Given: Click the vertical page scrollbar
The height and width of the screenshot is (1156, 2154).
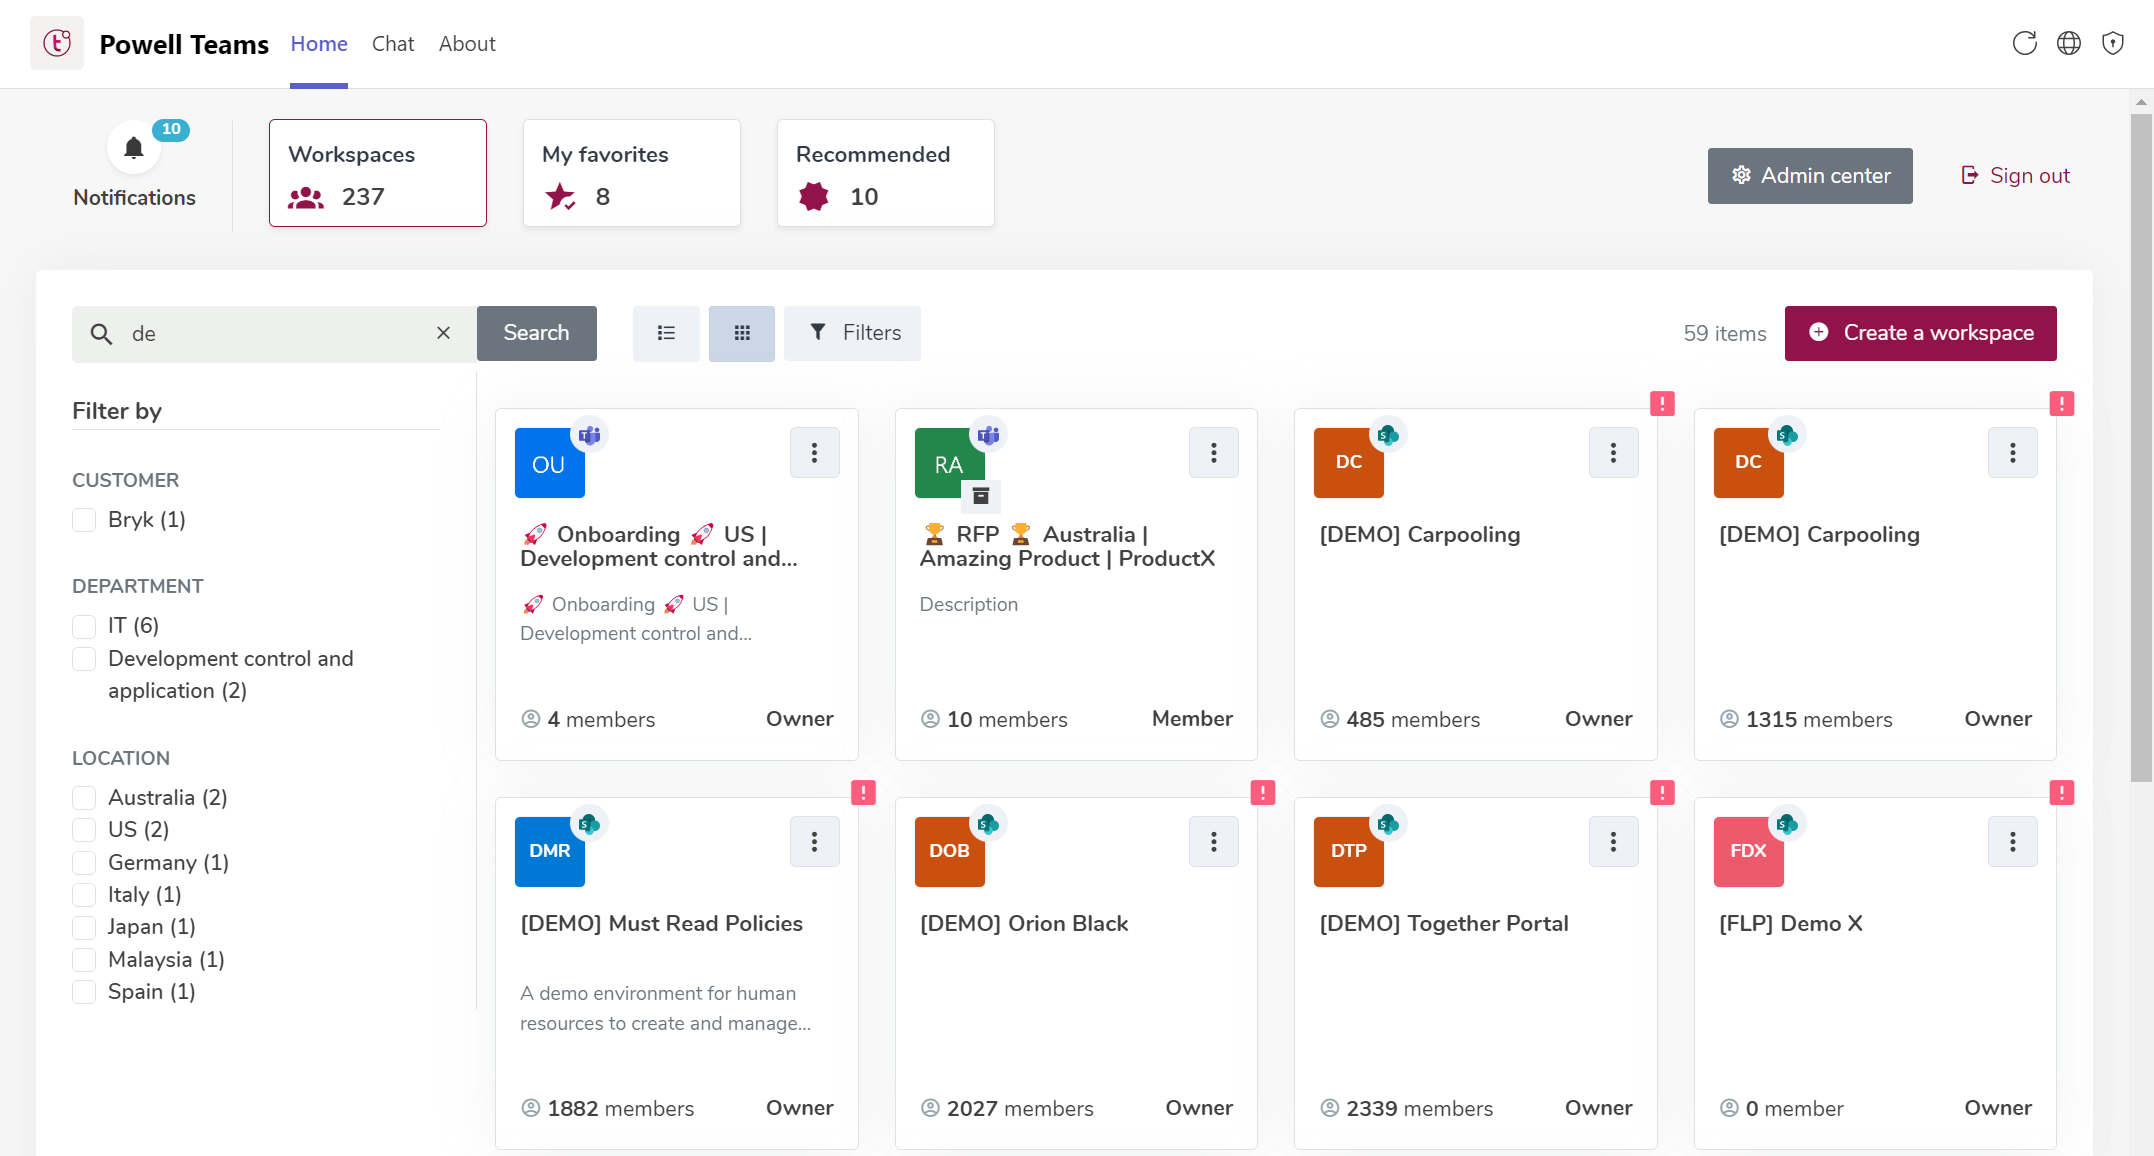Looking at the screenshot, I should coord(2141,448).
